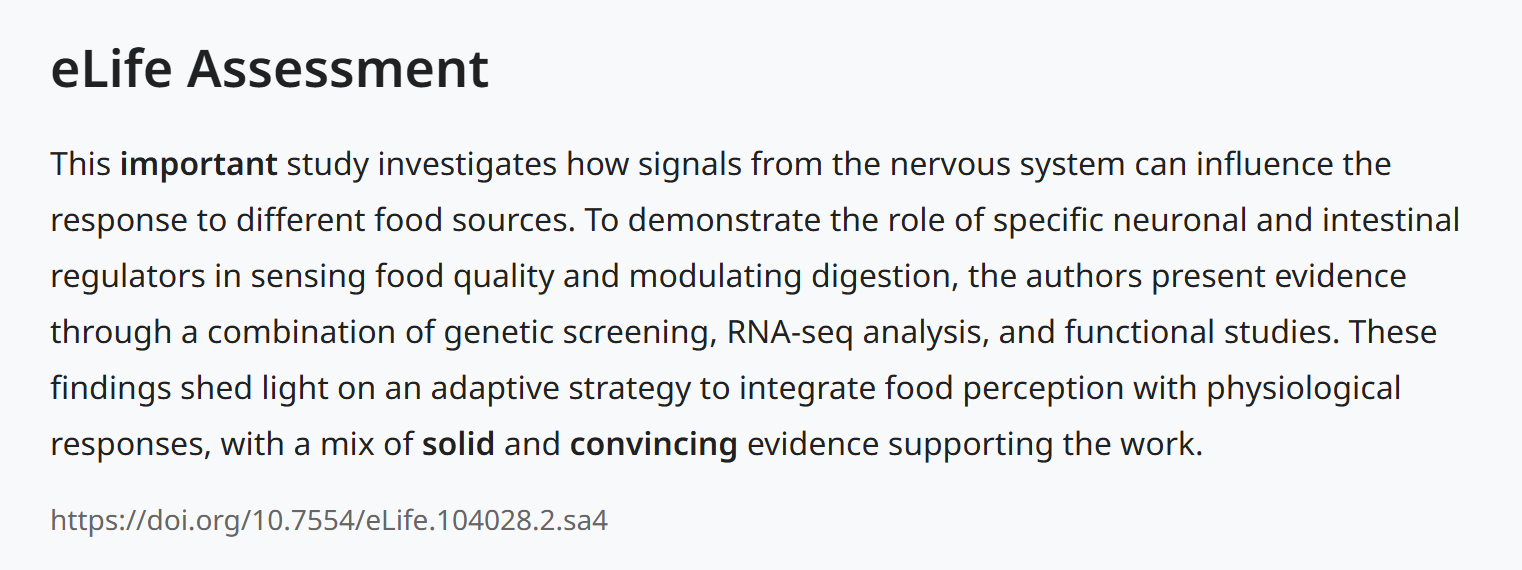This screenshot has width=1522, height=570.
Task: Click the bold word "convincing"
Action: tap(653, 444)
